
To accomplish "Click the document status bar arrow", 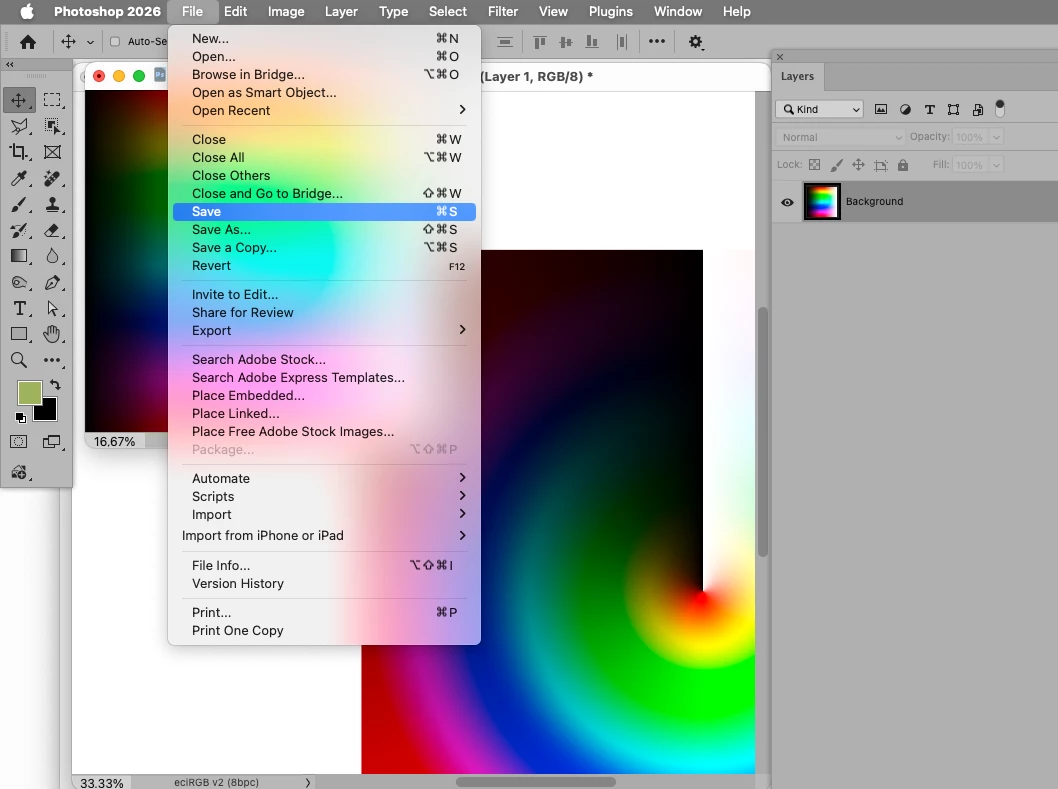I will (x=308, y=782).
